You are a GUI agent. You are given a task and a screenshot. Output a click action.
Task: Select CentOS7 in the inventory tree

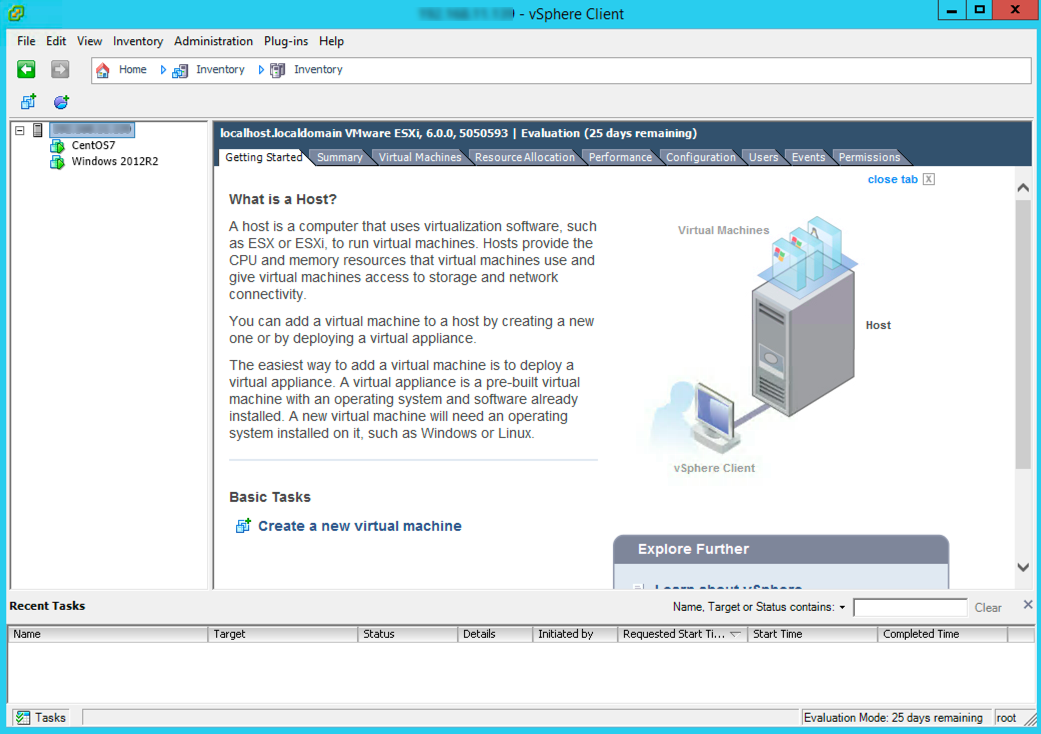point(94,145)
